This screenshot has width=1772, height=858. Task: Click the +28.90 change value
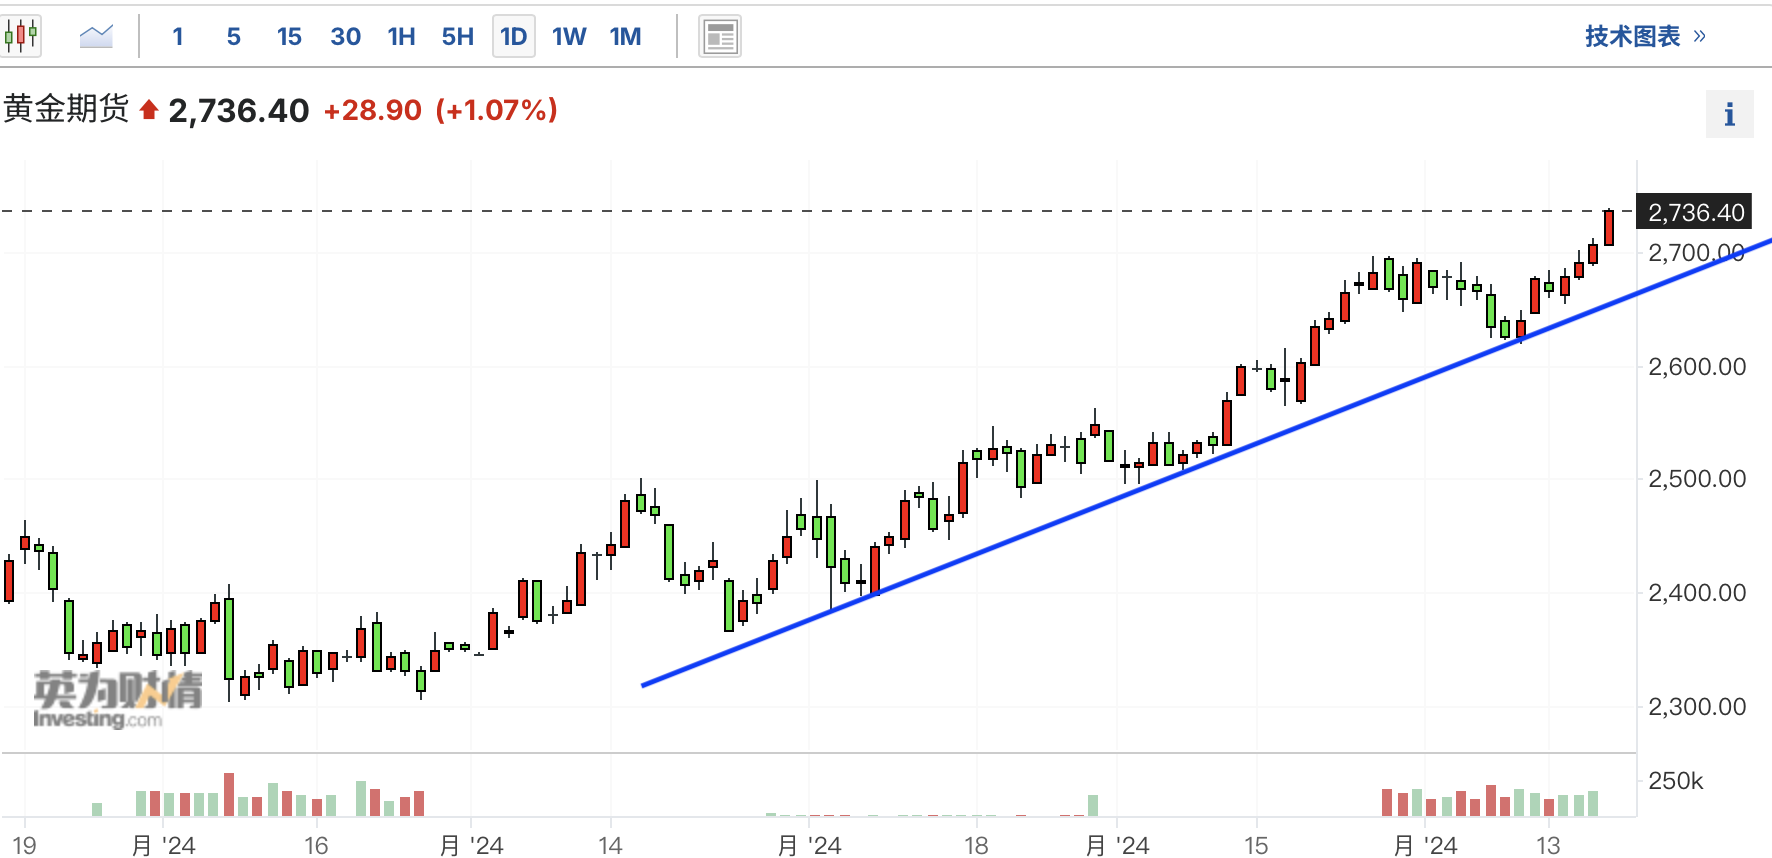coord(373,110)
